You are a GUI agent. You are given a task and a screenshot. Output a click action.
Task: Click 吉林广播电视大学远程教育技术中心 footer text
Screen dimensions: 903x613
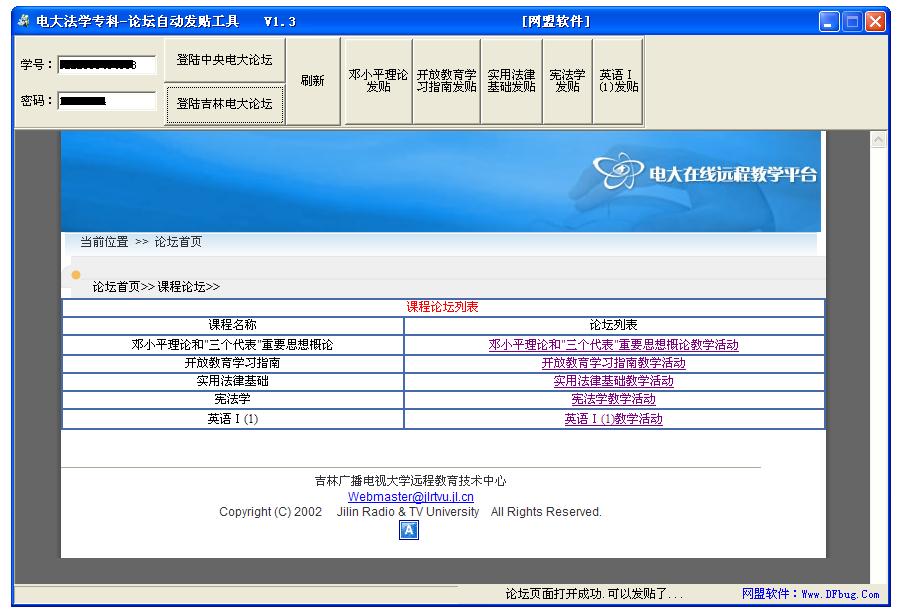411,480
